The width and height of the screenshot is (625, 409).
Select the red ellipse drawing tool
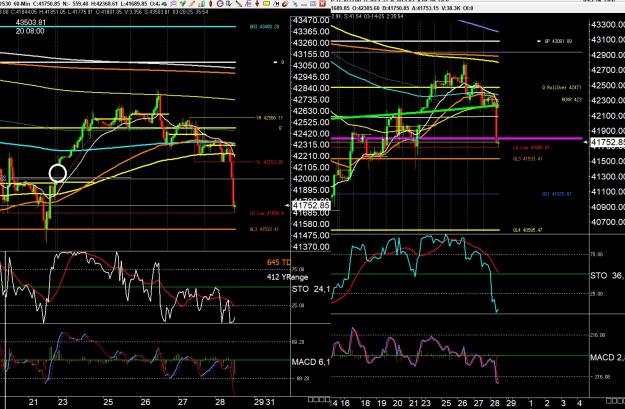tap(210, 4)
